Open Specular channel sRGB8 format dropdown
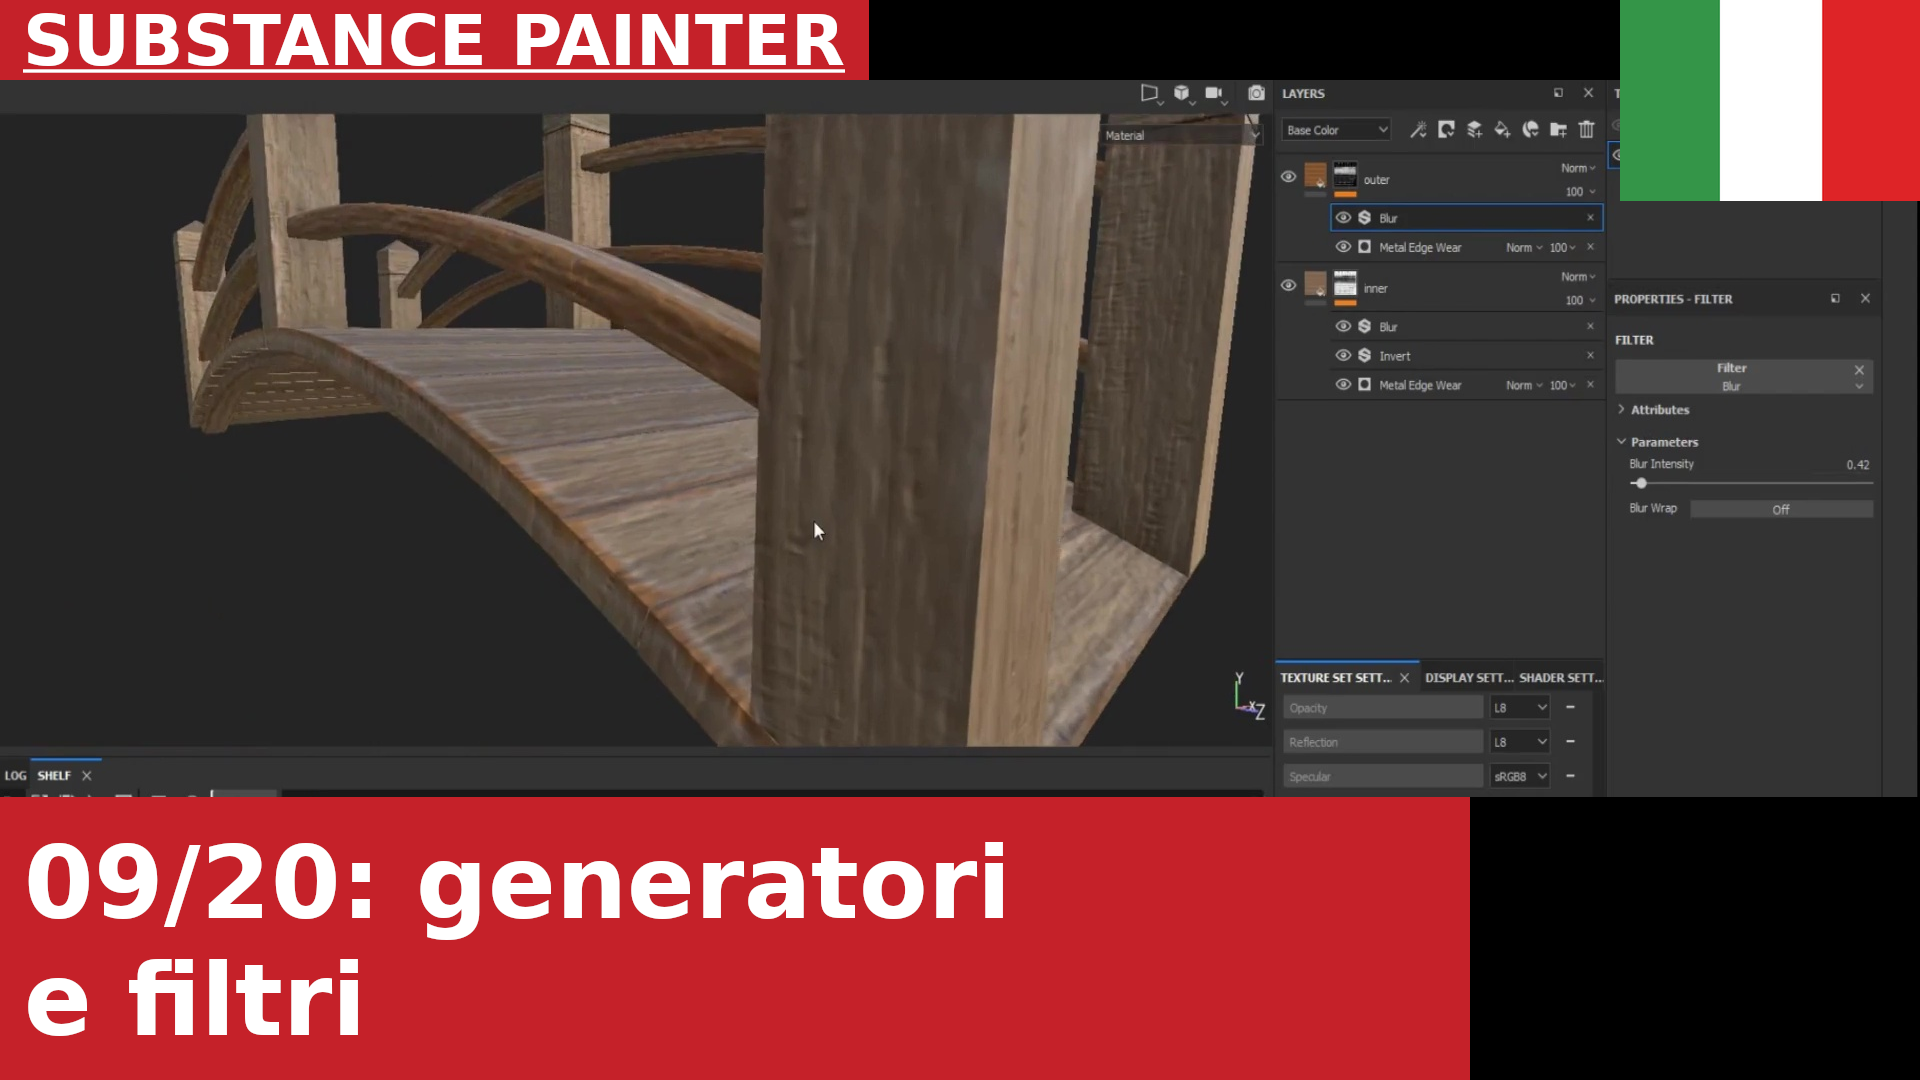The image size is (1920, 1080). click(1520, 777)
